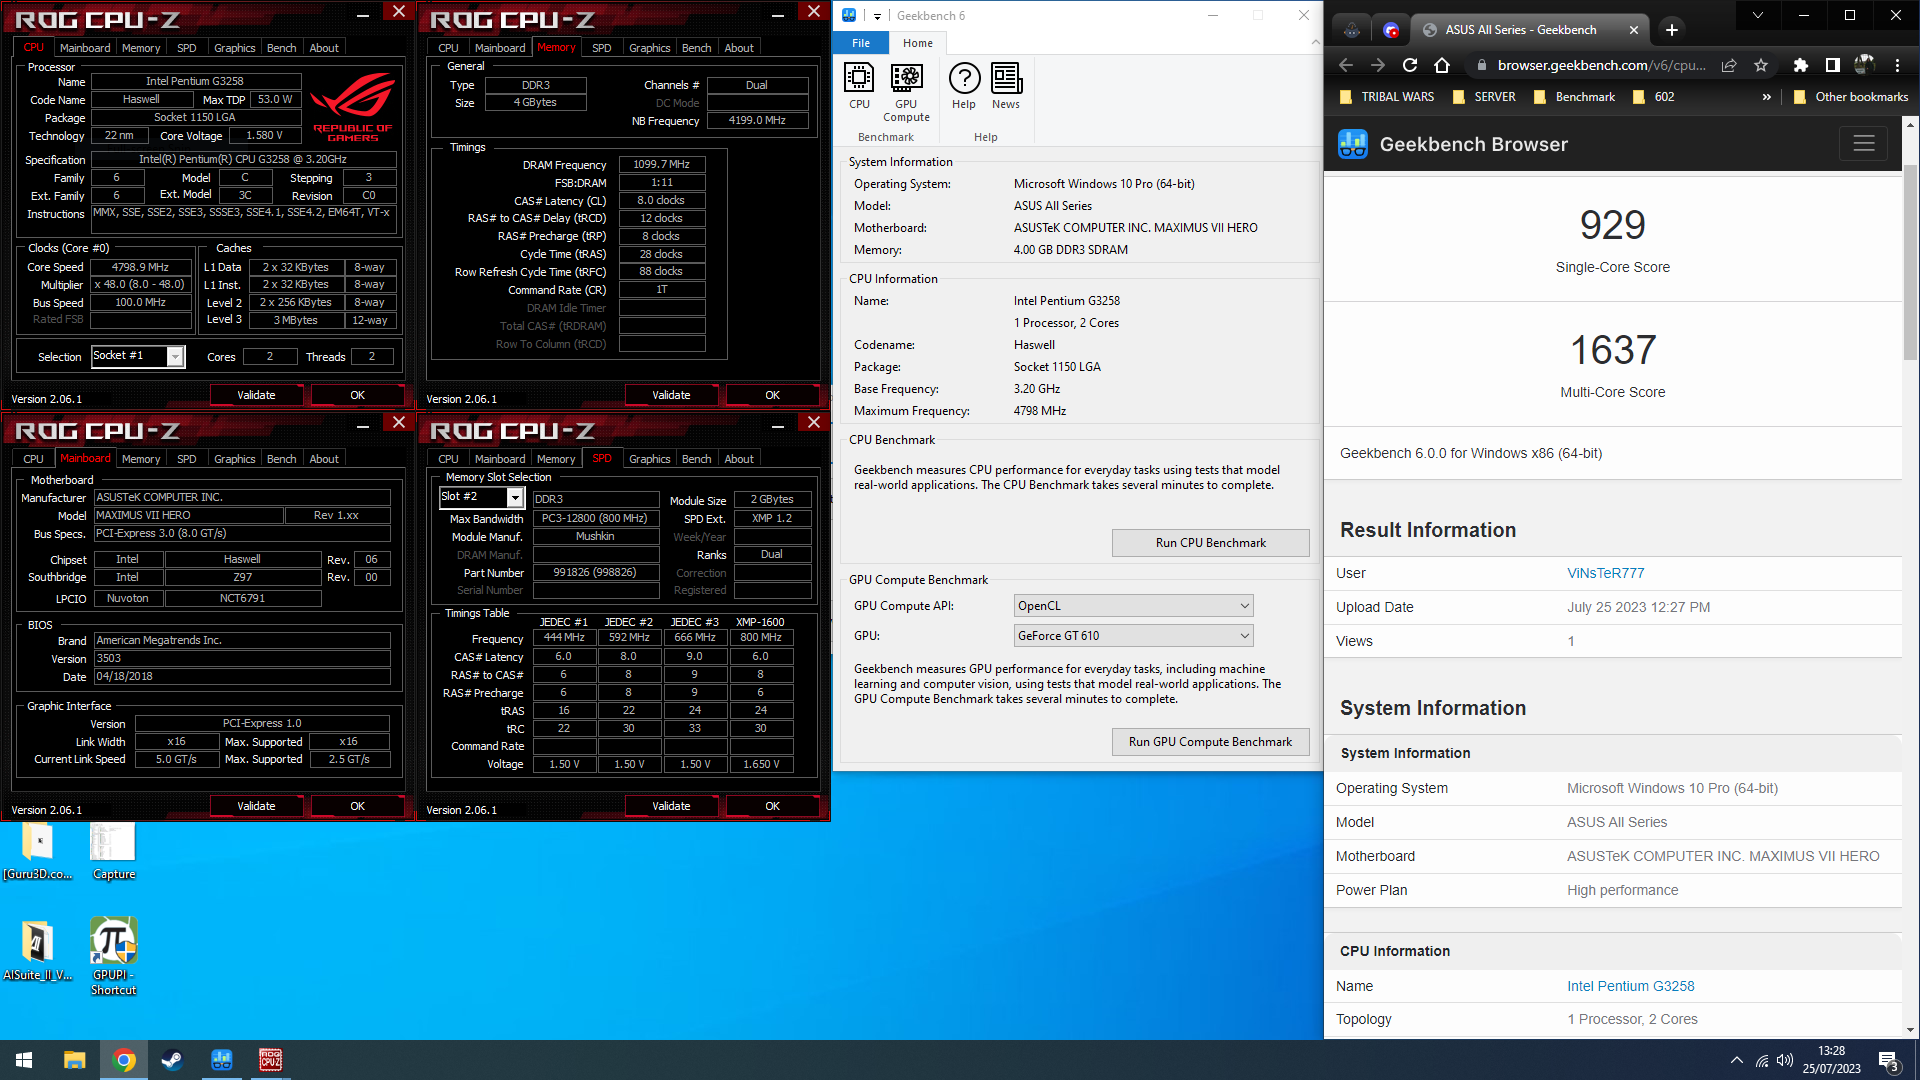Reload the browser page
1920x1080 pixels.
pyautogui.click(x=1410, y=65)
